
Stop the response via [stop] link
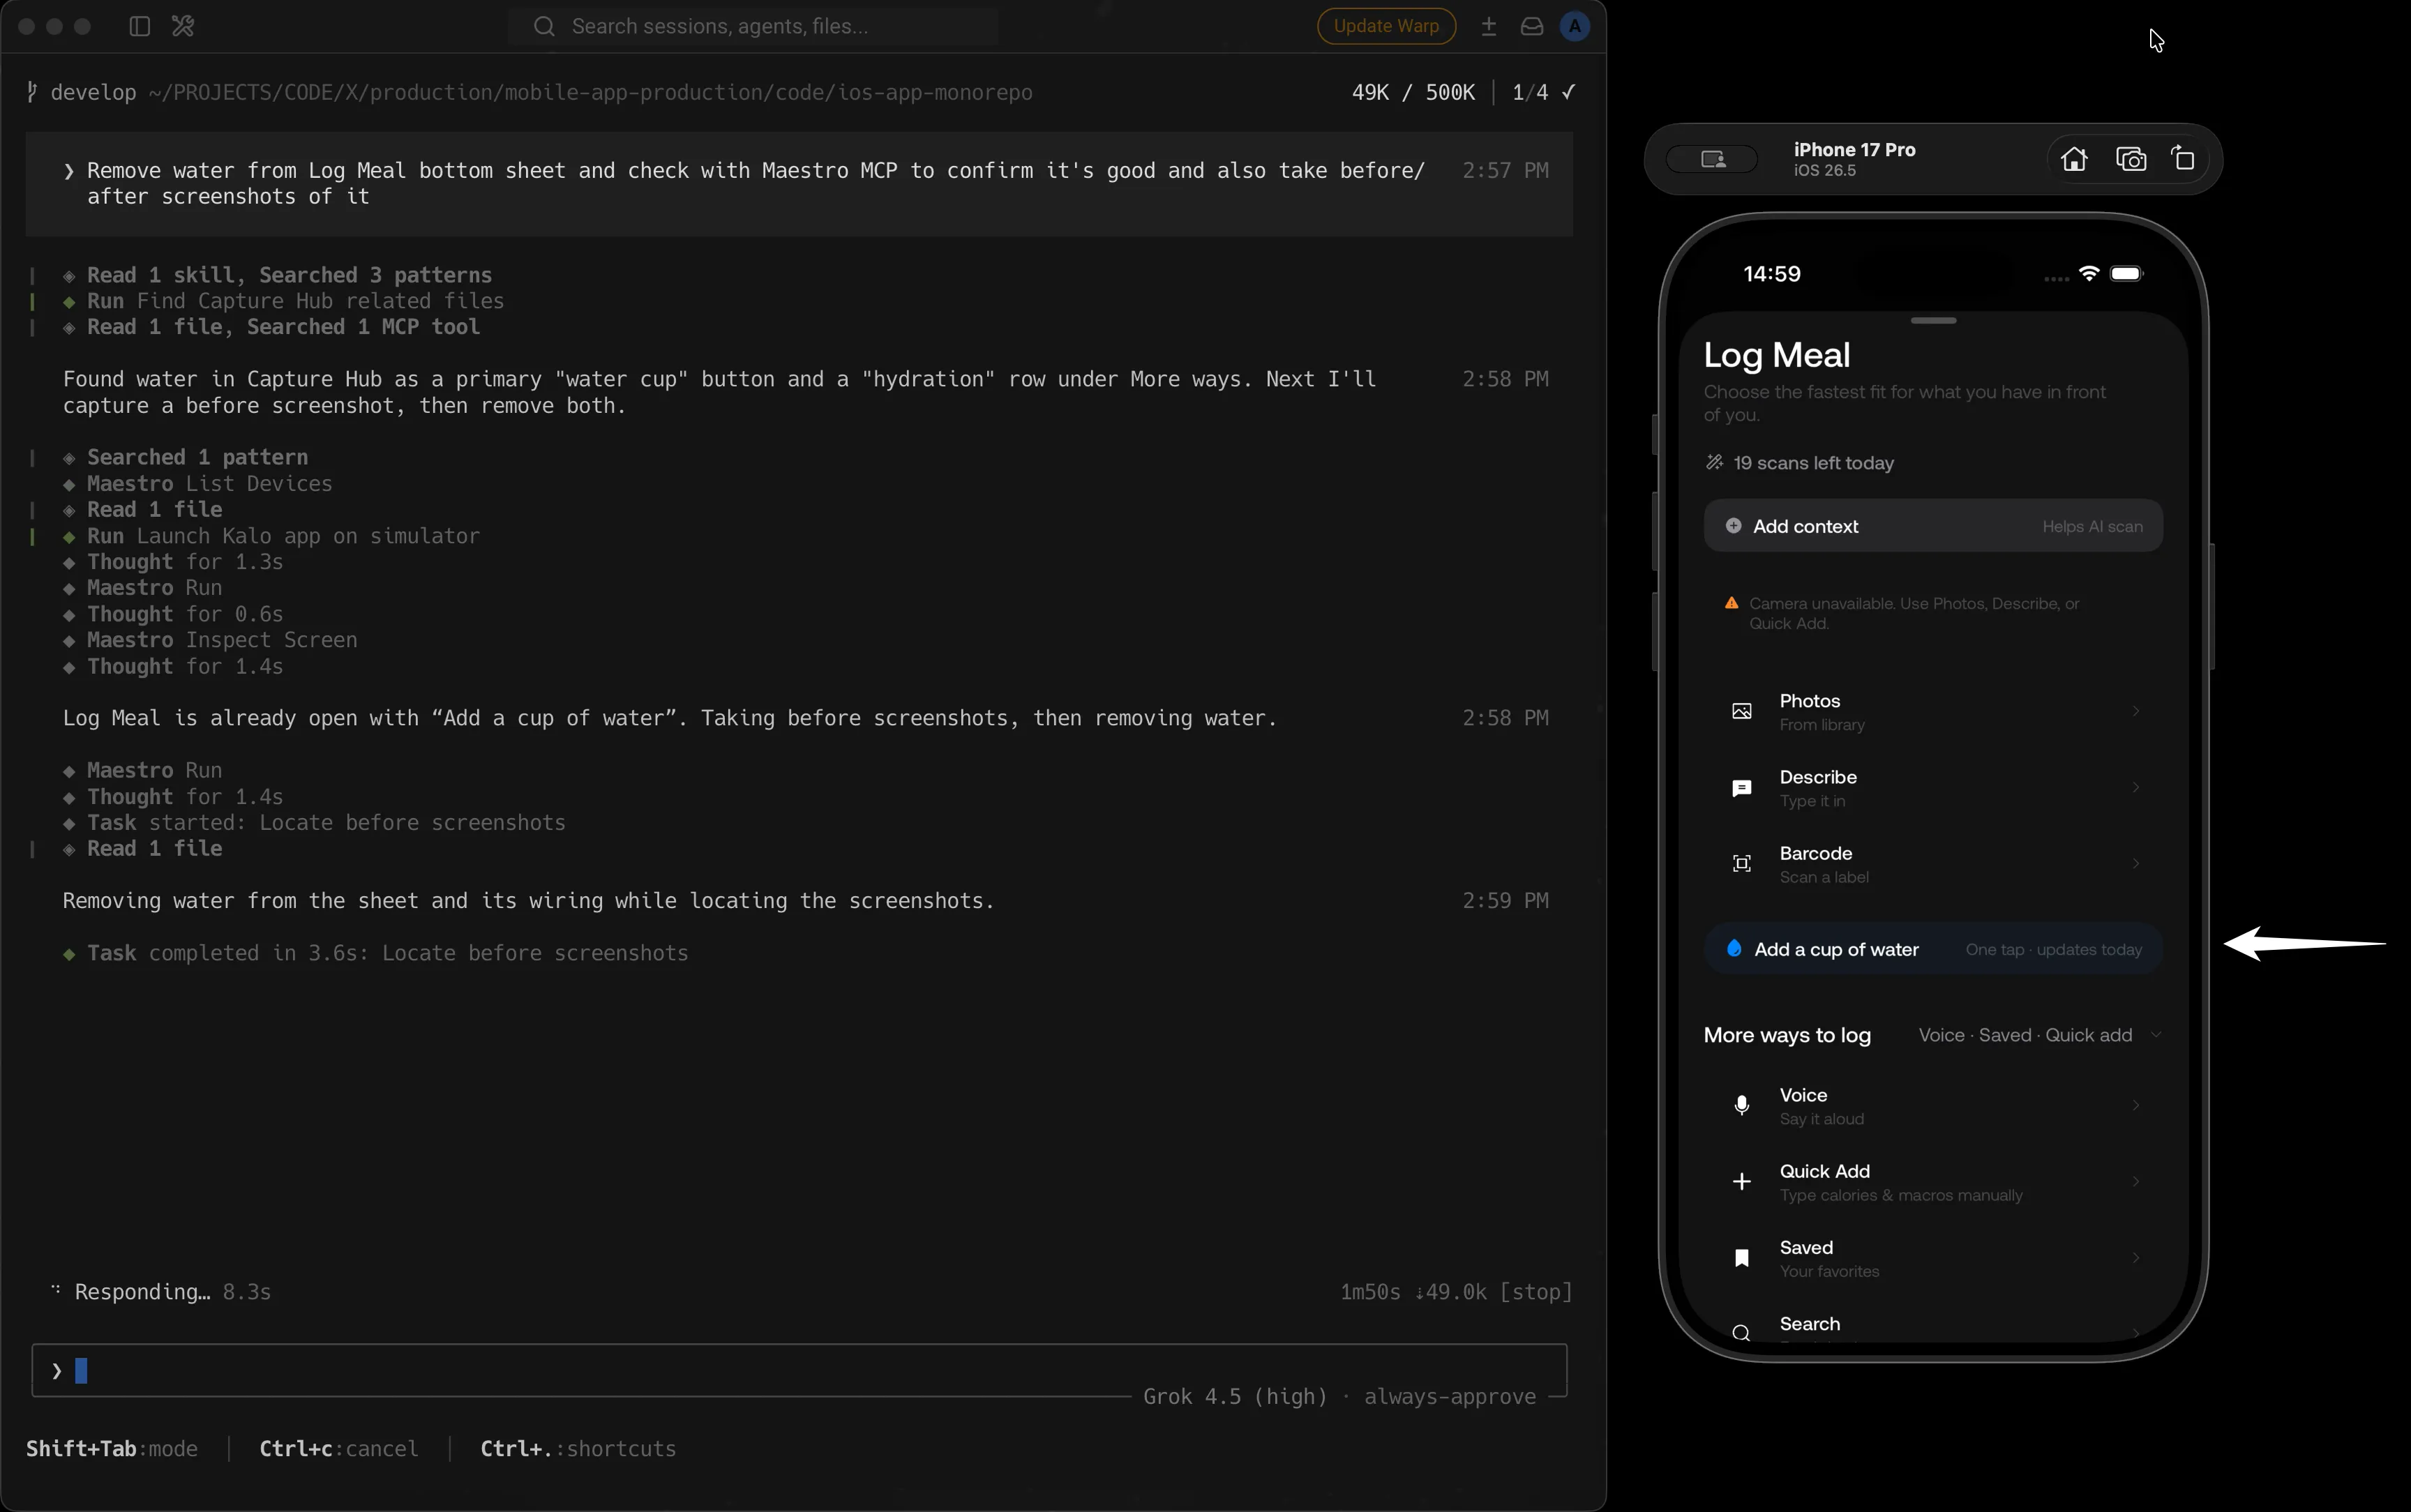1535,1292
